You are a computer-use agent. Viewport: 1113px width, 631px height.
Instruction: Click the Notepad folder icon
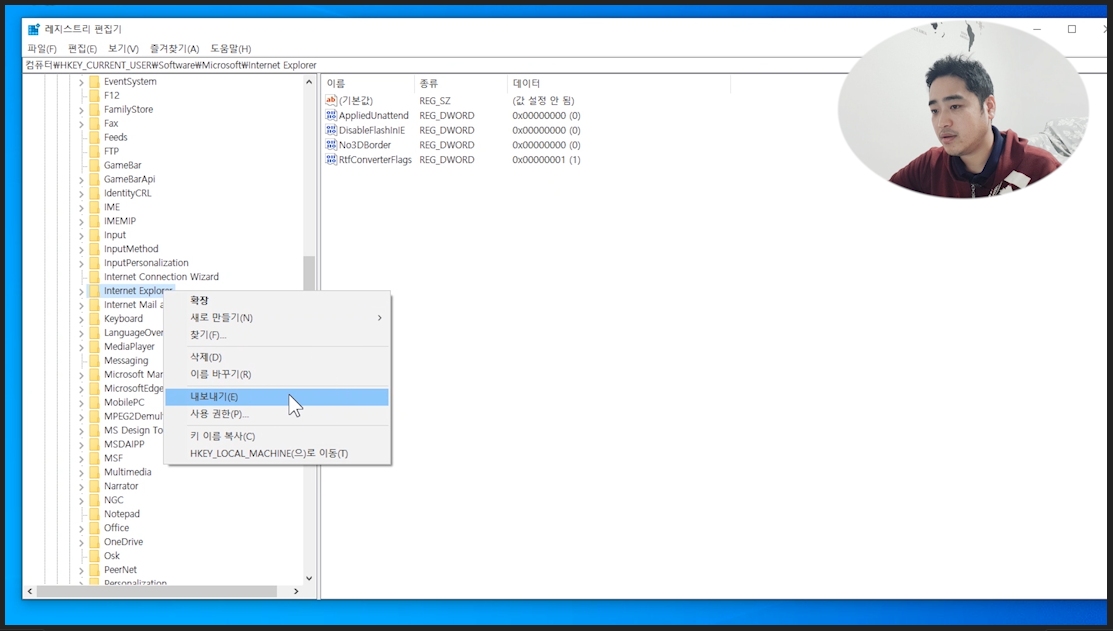click(x=94, y=514)
